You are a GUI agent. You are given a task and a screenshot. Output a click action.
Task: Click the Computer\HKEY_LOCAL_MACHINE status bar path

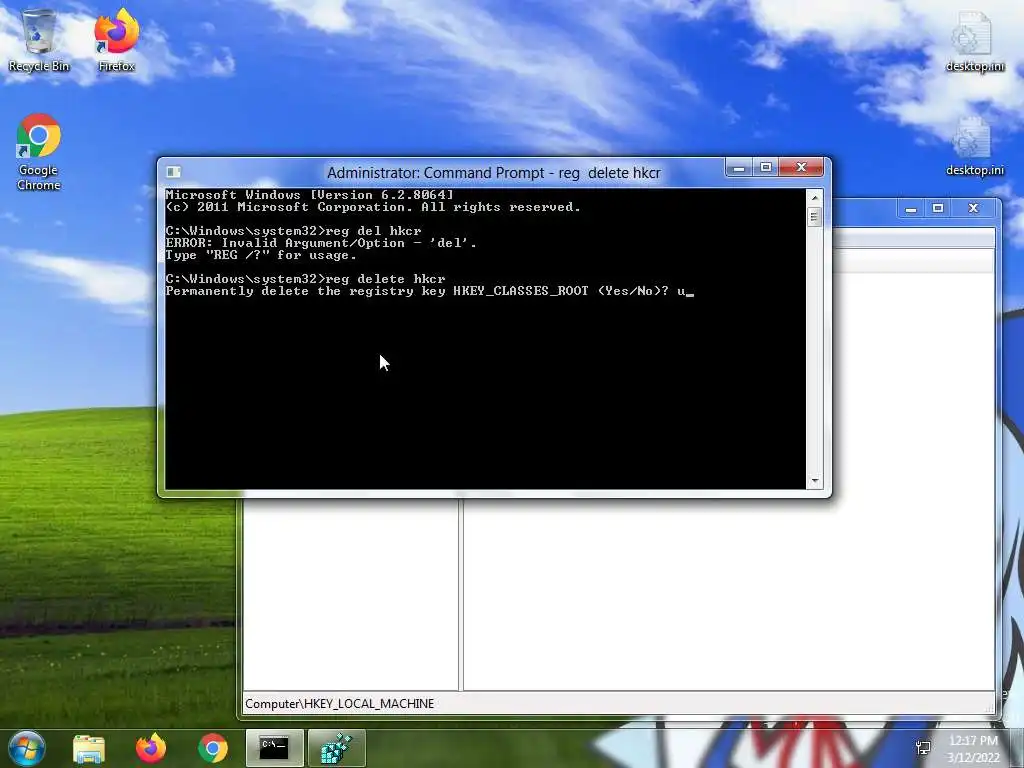pyautogui.click(x=340, y=703)
